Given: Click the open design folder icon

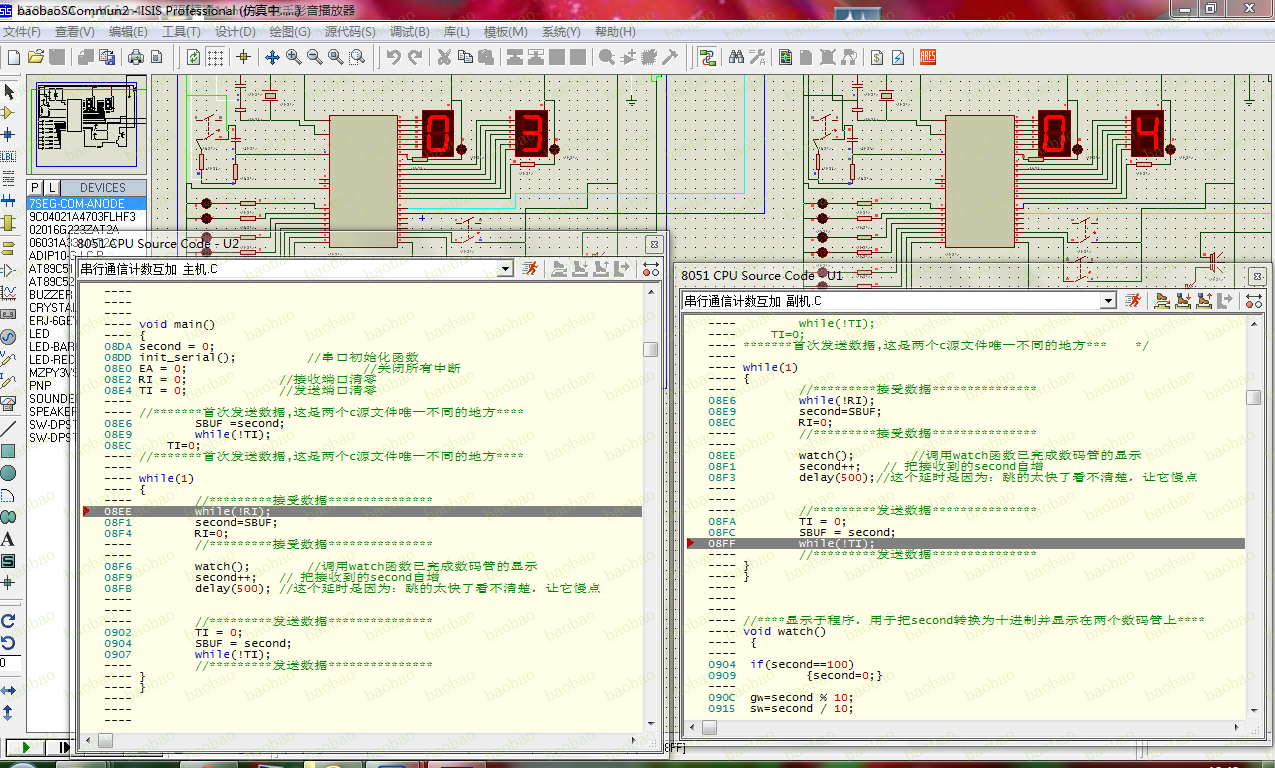Looking at the screenshot, I should point(35,57).
